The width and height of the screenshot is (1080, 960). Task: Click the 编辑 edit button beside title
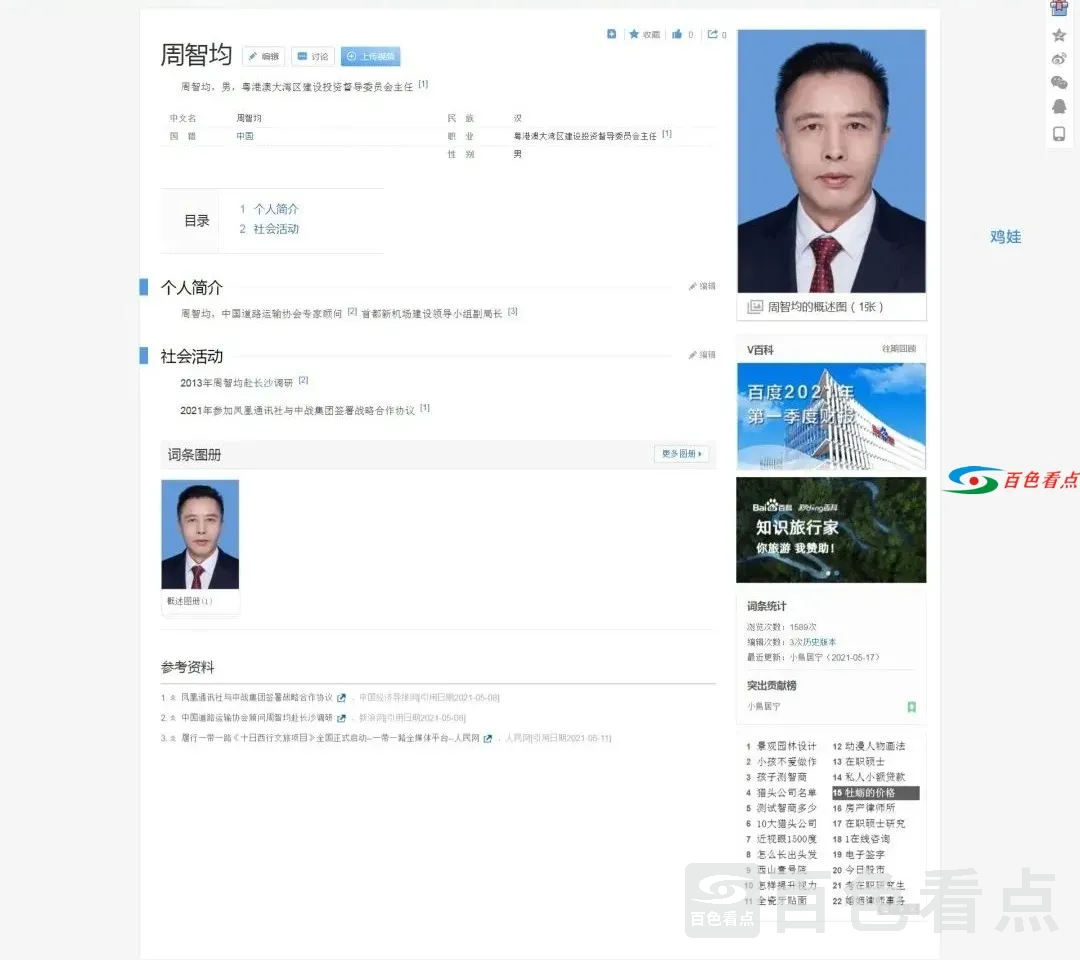(x=263, y=57)
